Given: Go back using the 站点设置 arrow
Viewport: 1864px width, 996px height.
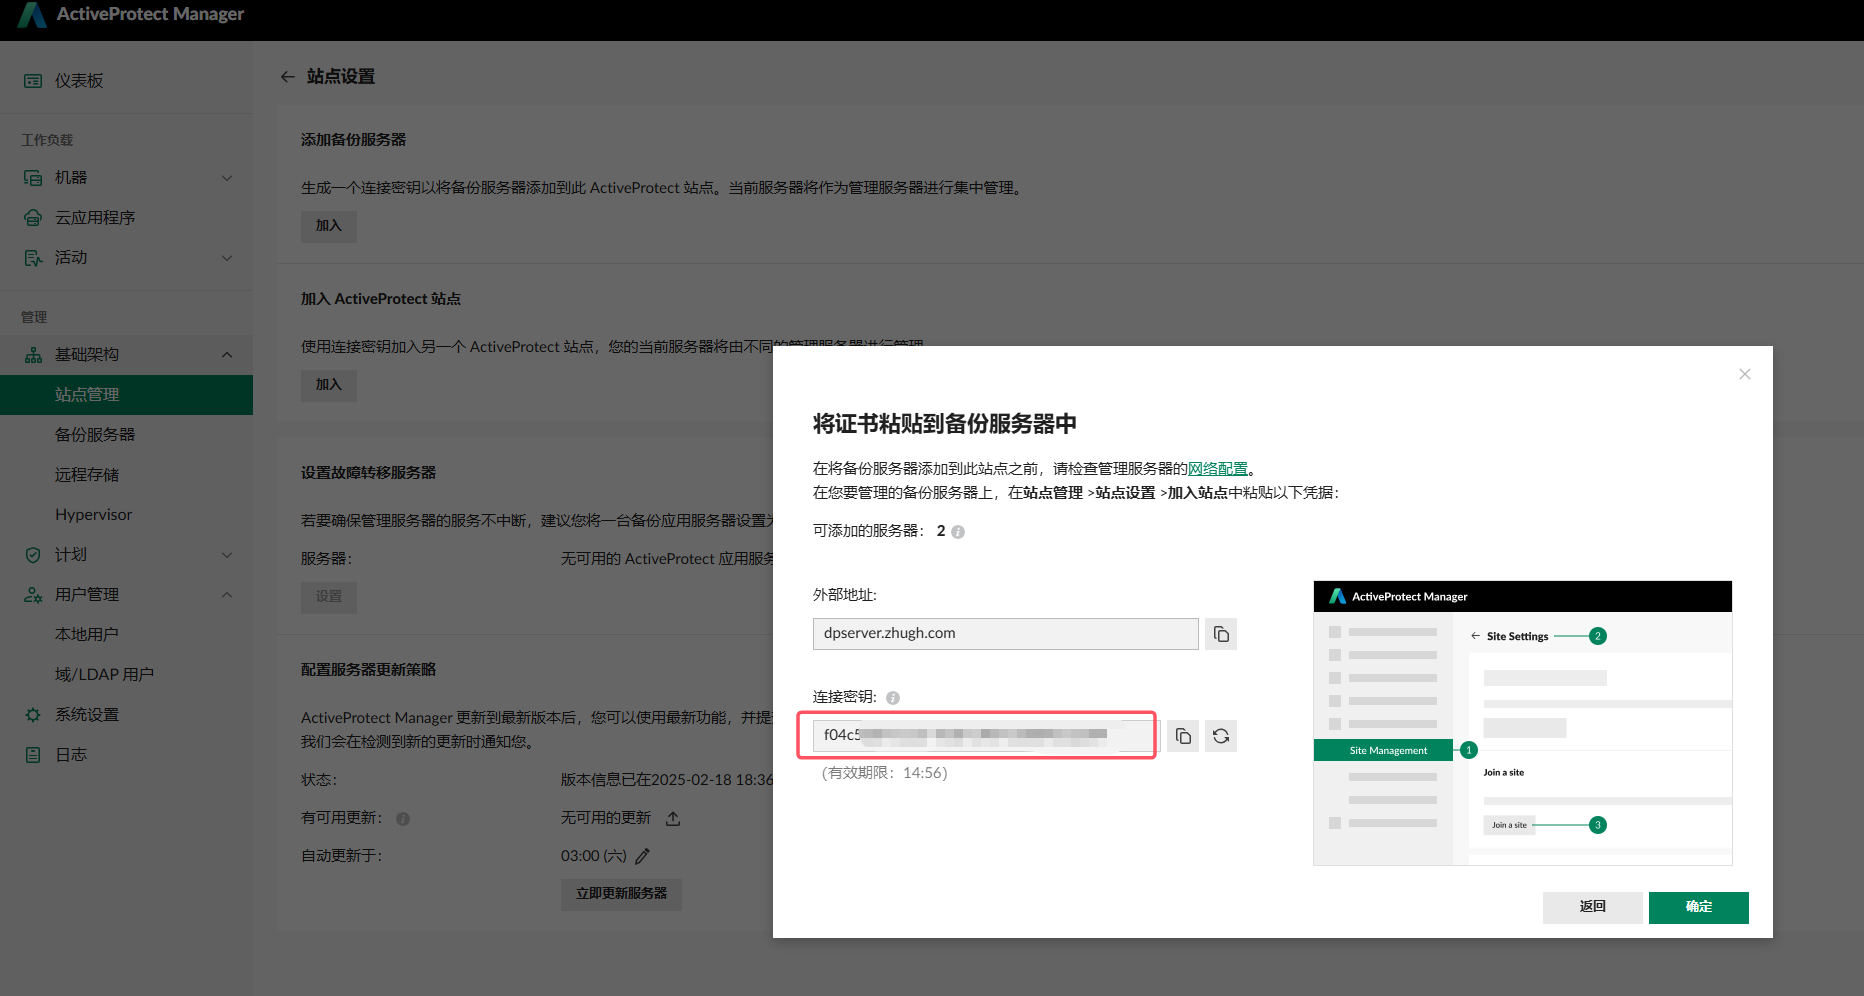Looking at the screenshot, I should [x=288, y=76].
